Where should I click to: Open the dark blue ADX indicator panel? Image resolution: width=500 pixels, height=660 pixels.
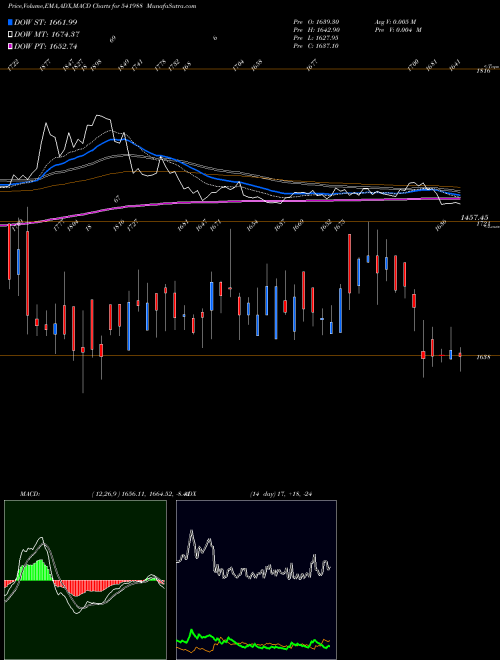[x=256, y=580]
